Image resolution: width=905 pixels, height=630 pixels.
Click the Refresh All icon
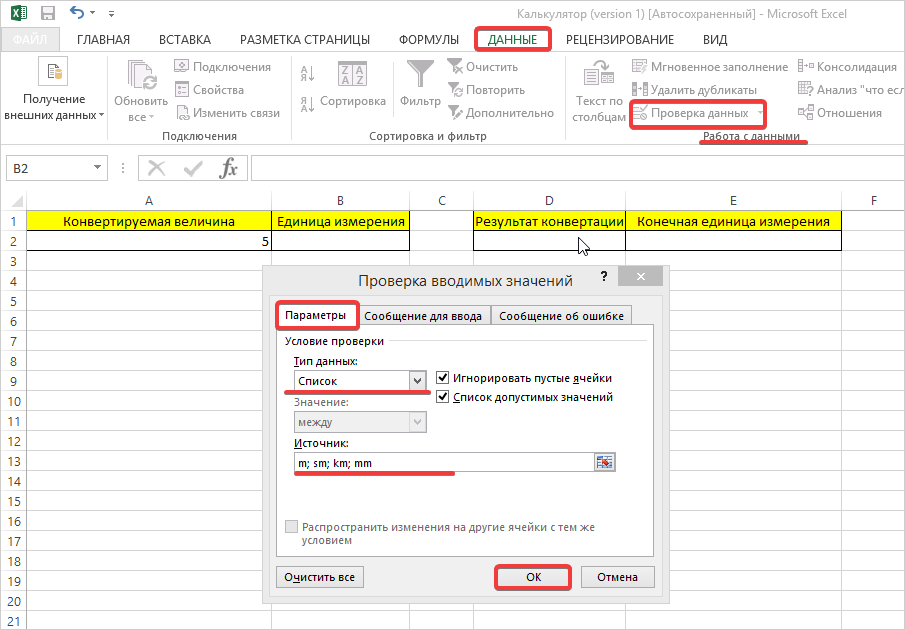[140, 75]
